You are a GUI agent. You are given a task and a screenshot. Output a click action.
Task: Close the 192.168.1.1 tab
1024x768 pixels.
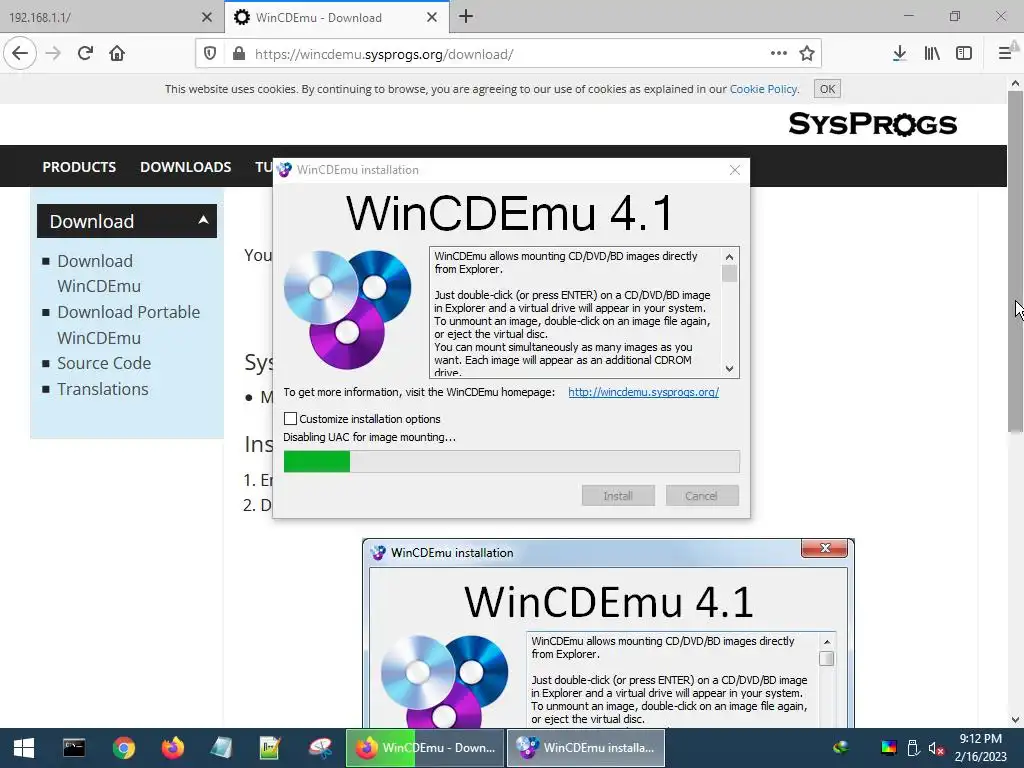(x=206, y=18)
